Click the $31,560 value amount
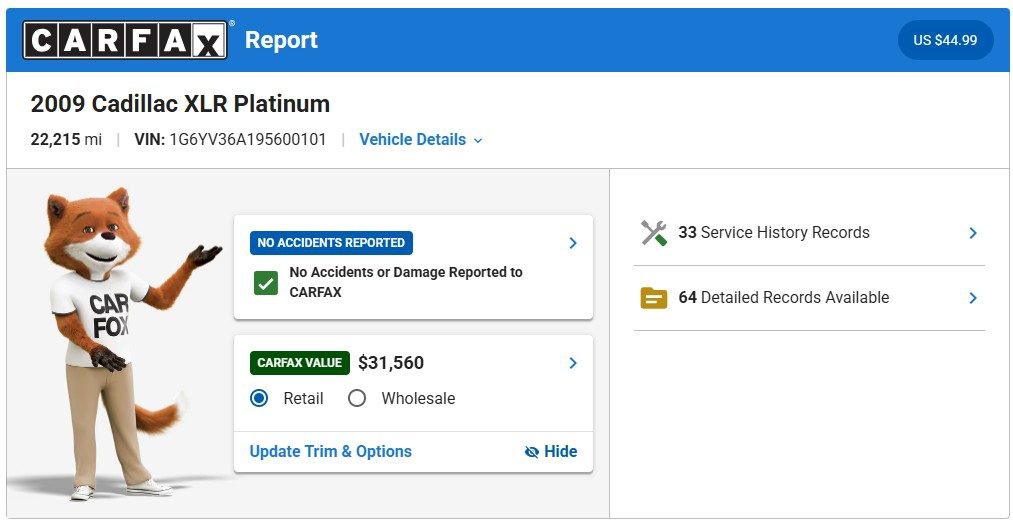Viewport: 1013px width, 525px height. pos(391,363)
